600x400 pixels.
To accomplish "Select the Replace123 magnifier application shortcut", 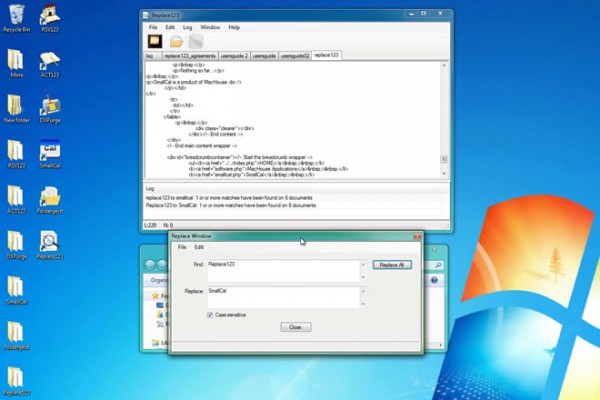I will tap(50, 245).
